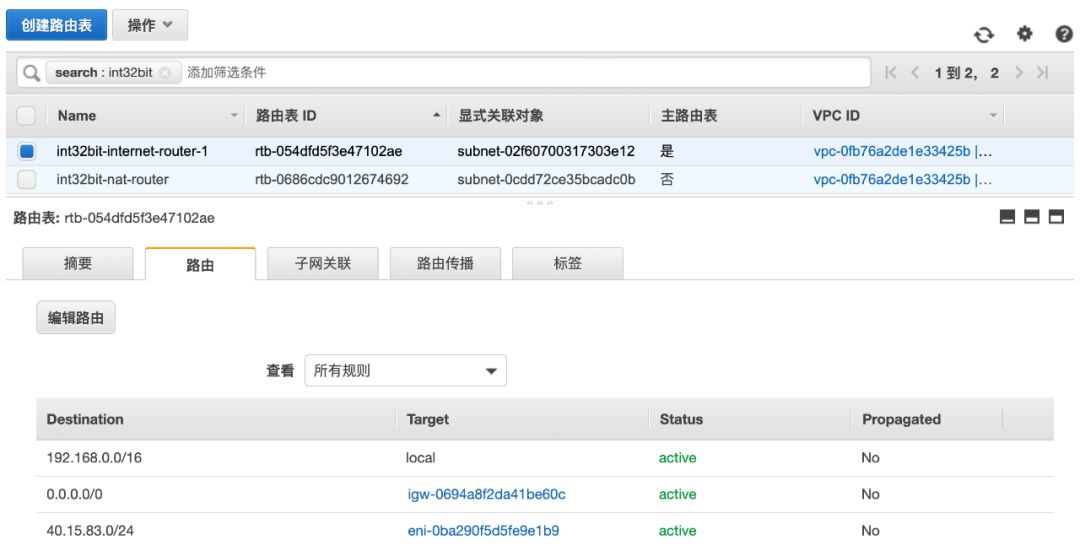The width and height of the screenshot is (1080, 551).
Task: Open the 子网关联 tab
Action: [x=323, y=263]
